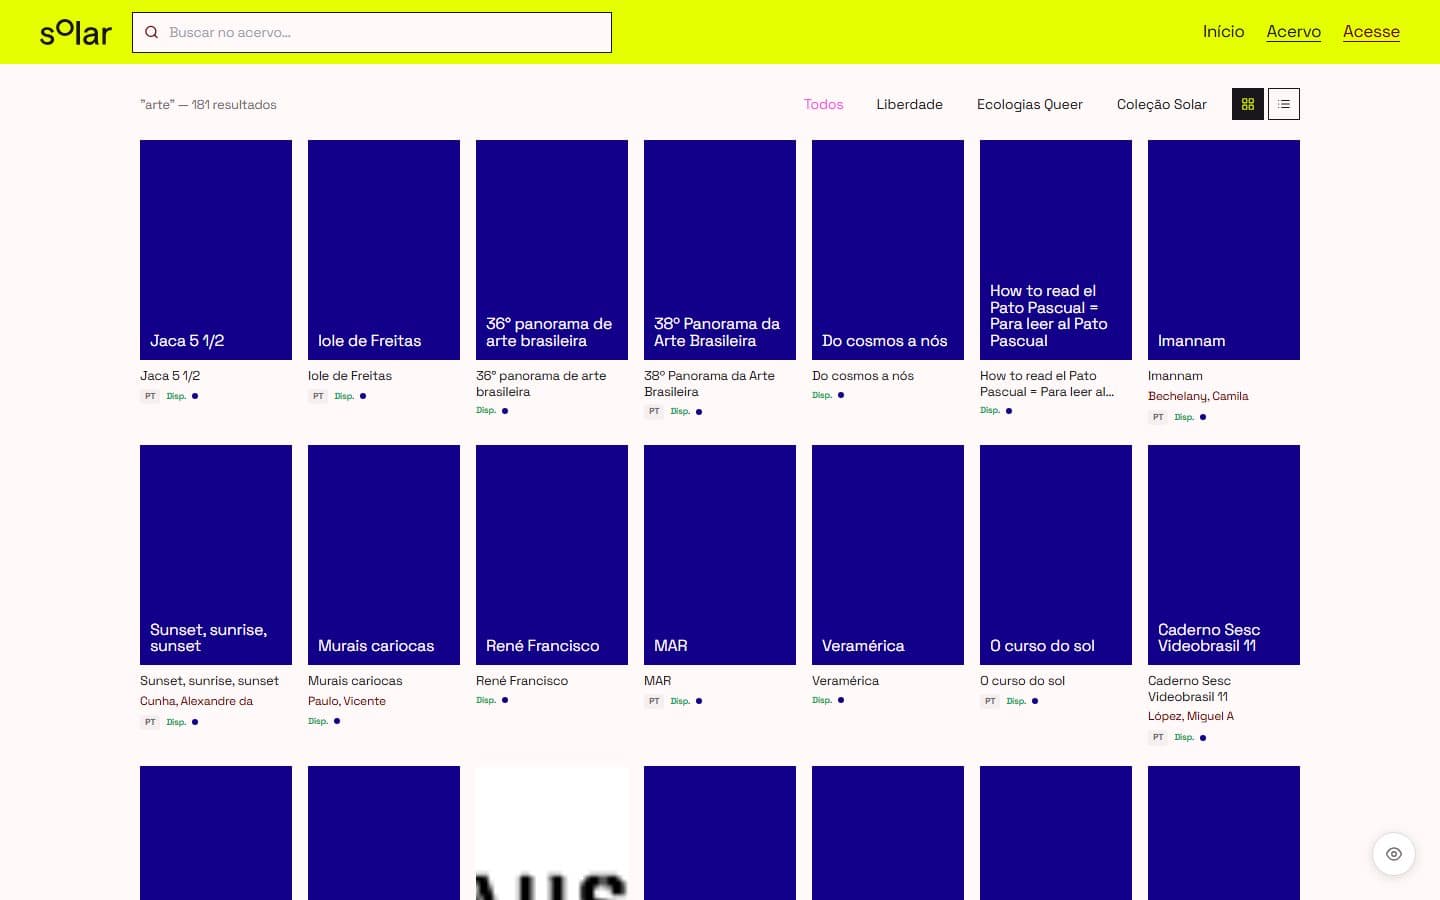Select the Liberdade filter tab

(909, 104)
